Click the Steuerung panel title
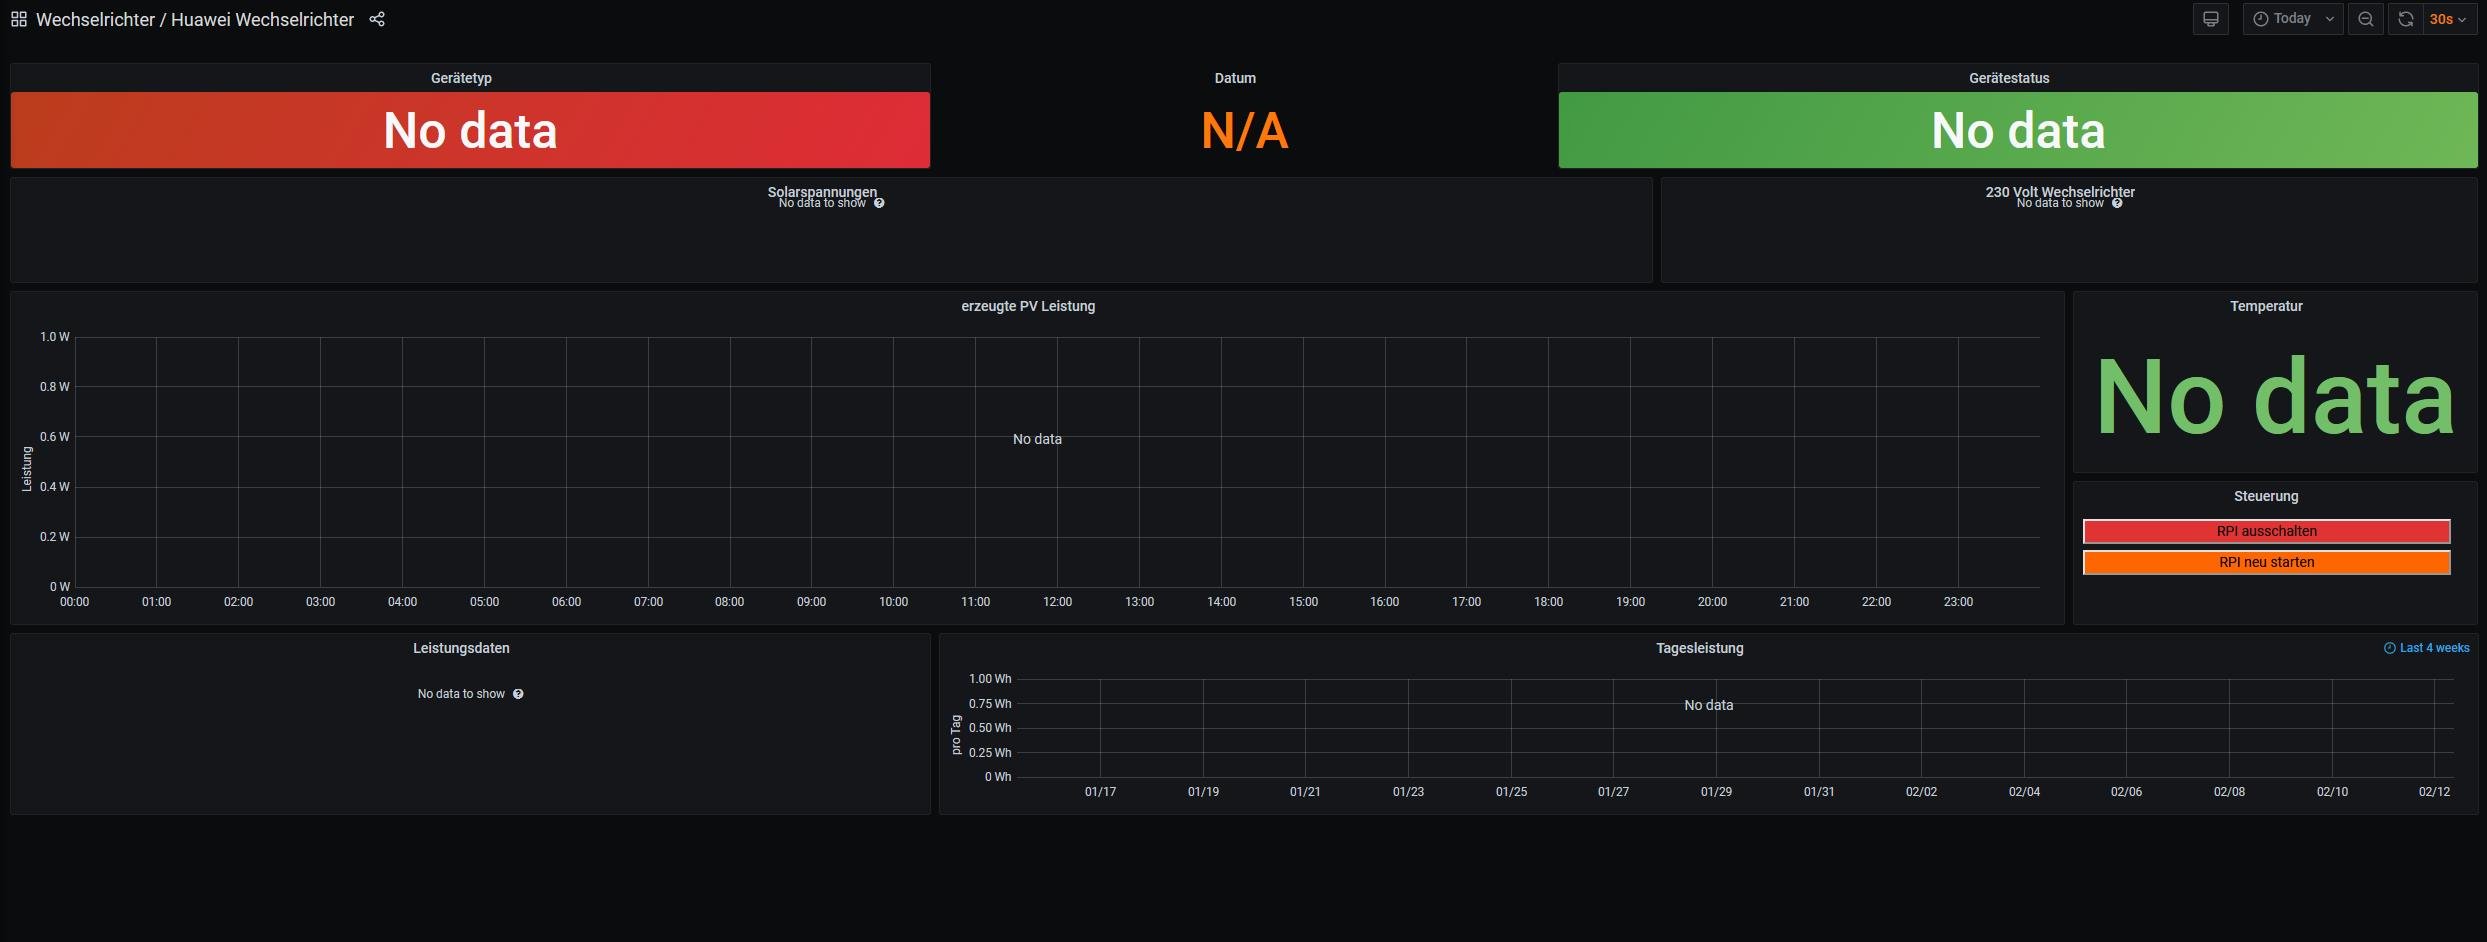This screenshot has height=942, width=2487. [2265, 496]
